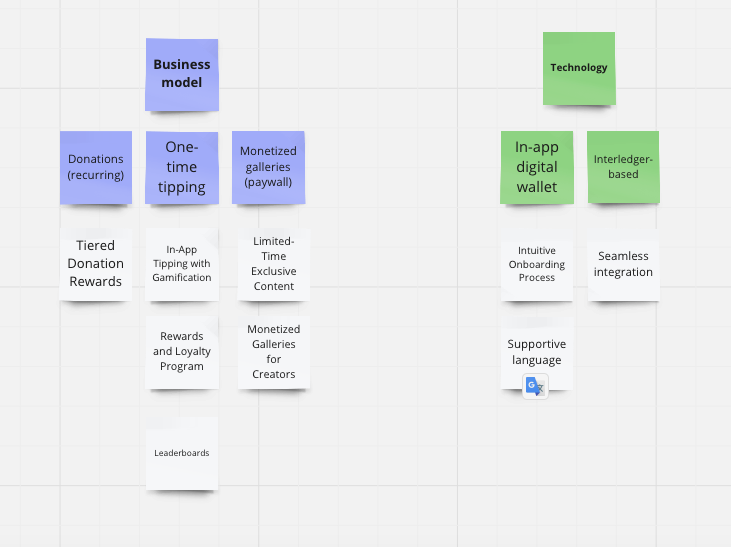Click the Interledger-based green note
The height and width of the screenshot is (547, 731).
[623, 167]
